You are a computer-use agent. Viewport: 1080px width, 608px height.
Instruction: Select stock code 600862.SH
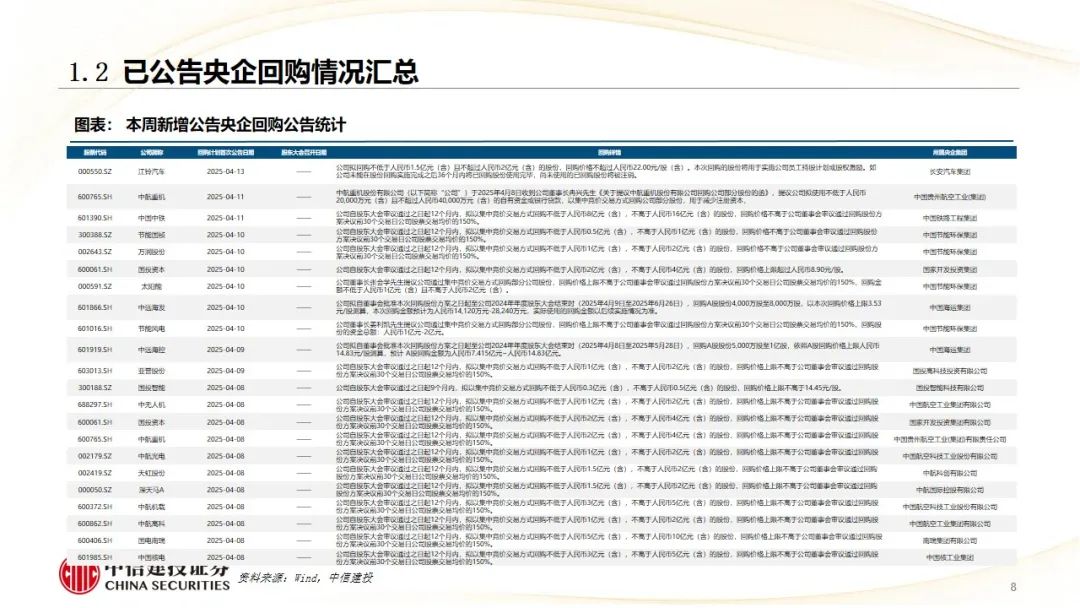(x=94, y=524)
